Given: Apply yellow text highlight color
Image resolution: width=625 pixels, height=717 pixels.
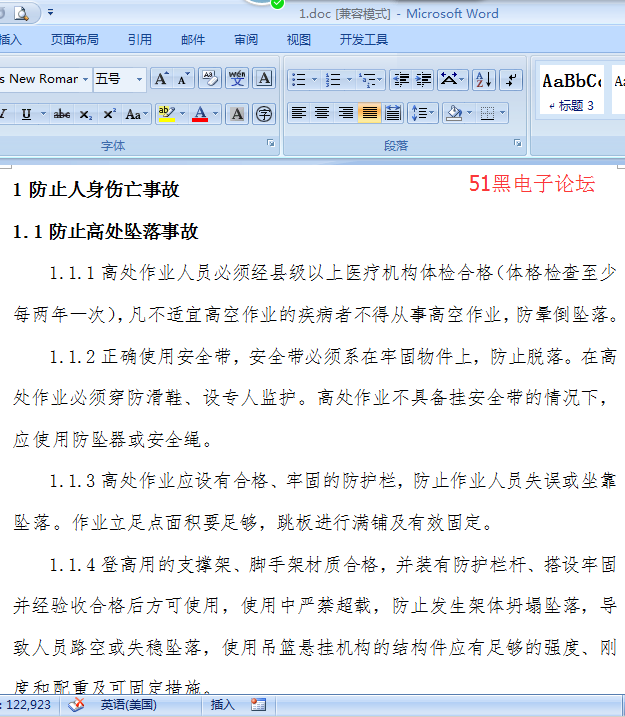Looking at the screenshot, I should pyautogui.click(x=166, y=114).
